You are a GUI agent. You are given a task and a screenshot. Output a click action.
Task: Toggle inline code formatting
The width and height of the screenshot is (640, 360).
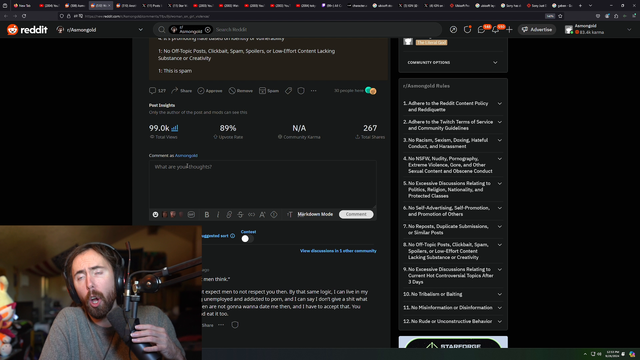251,214
